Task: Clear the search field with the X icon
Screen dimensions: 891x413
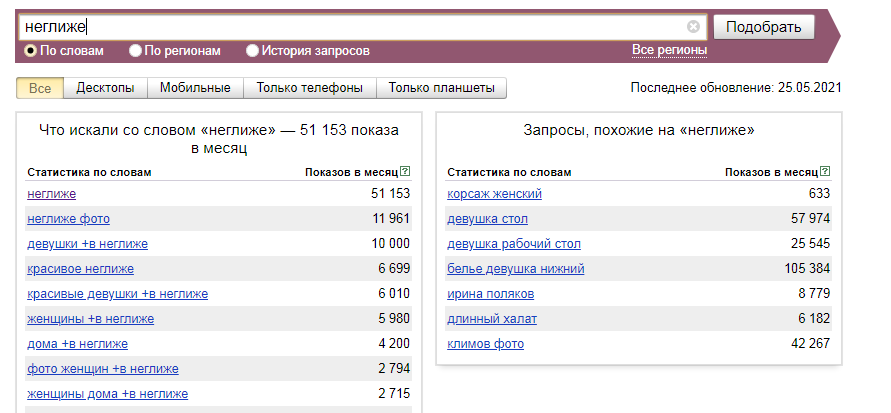Action: [693, 27]
